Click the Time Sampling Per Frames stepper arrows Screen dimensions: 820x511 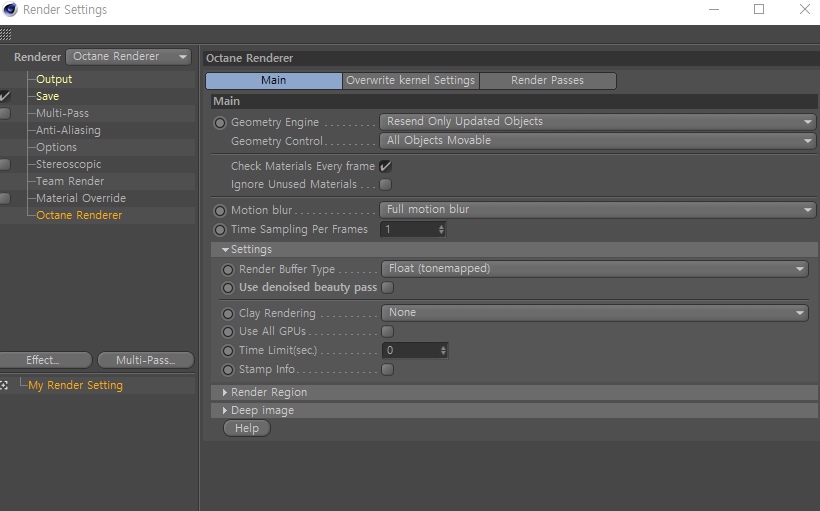[x=441, y=230]
